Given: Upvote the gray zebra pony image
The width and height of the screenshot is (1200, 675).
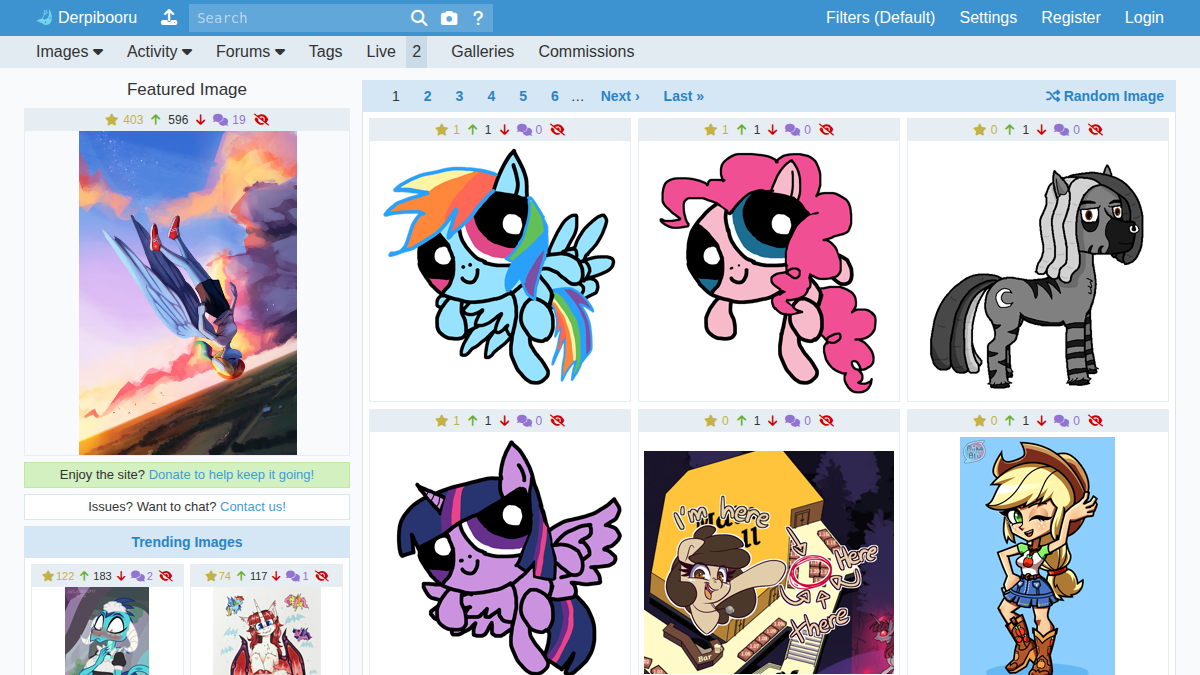Looking at the screenshot, I should (1011, 130).
